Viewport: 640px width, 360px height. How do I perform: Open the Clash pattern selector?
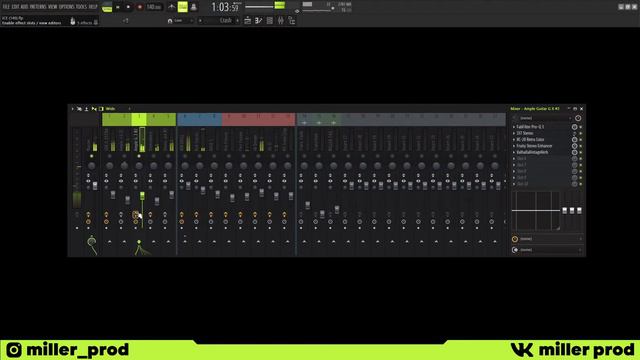coord(219,20)
